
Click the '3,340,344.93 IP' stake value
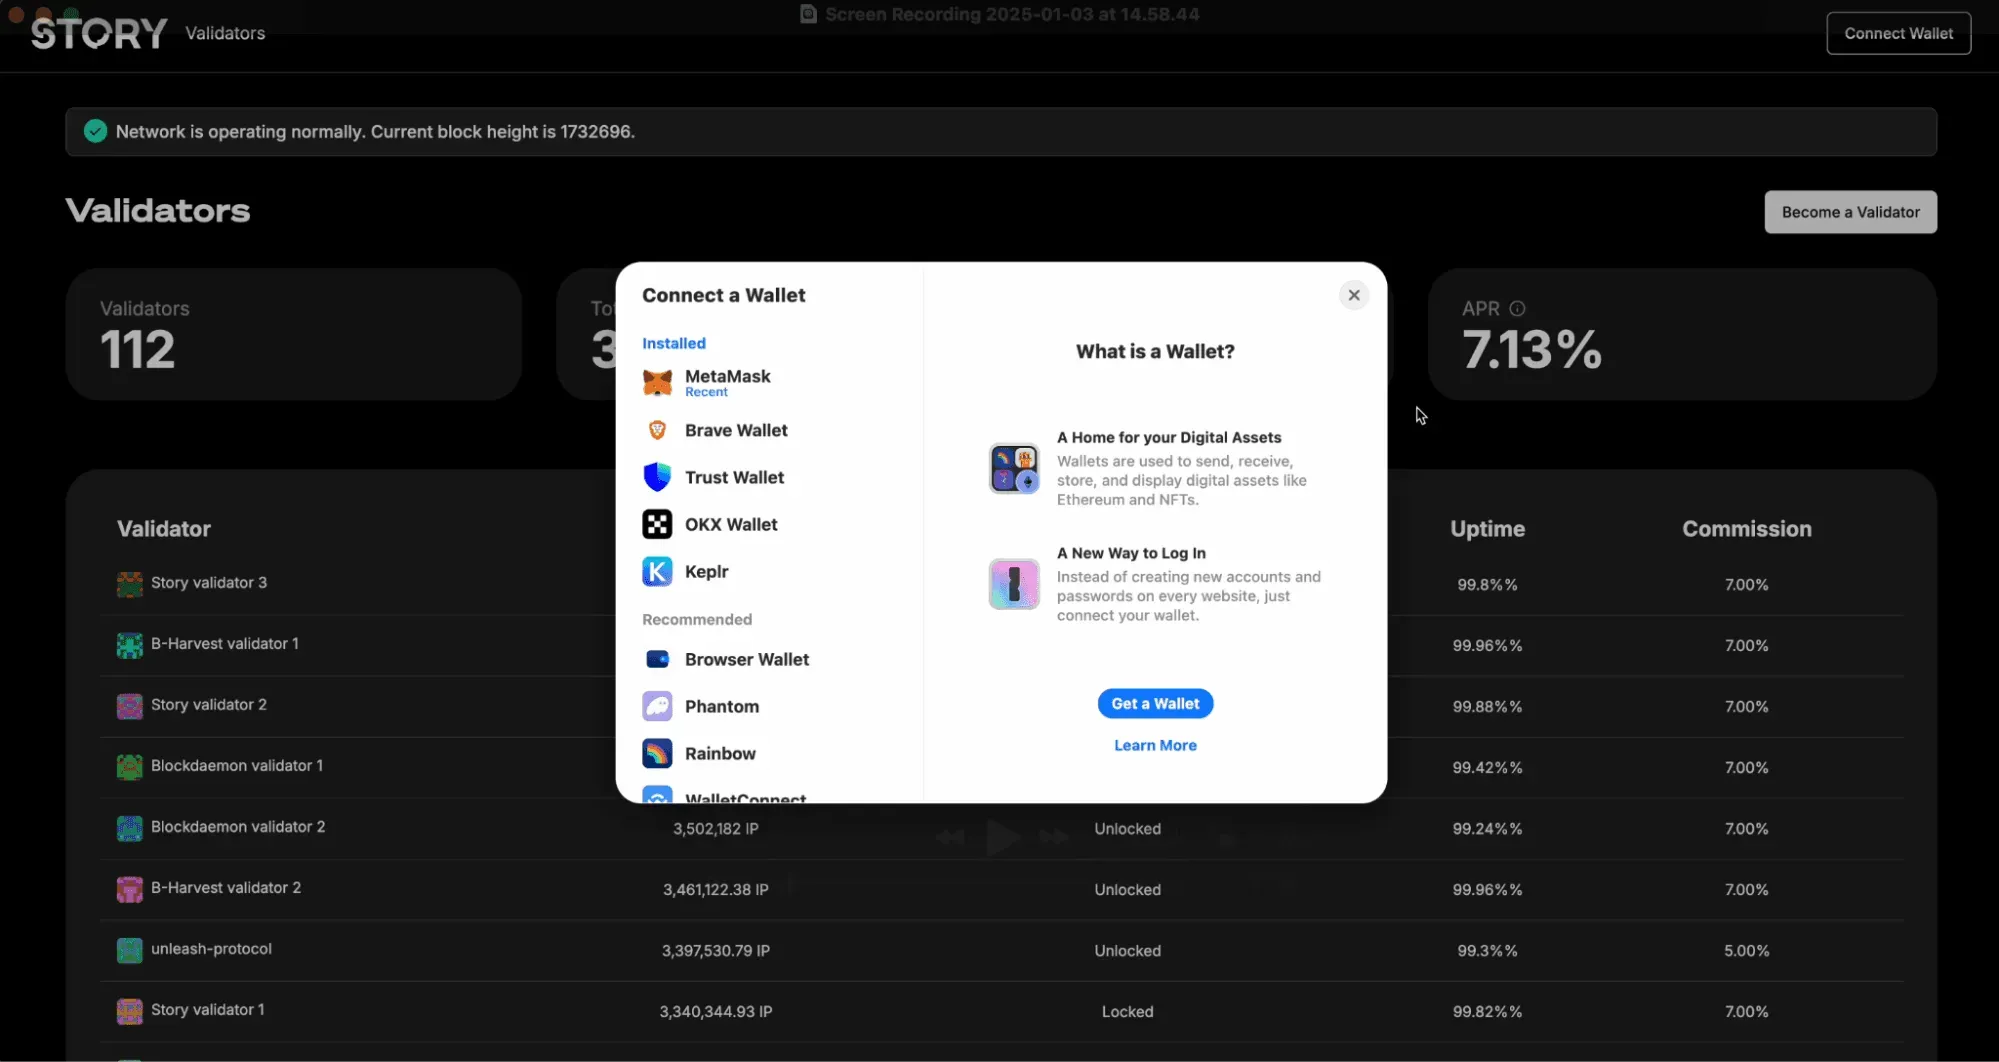coord(716,1012)
